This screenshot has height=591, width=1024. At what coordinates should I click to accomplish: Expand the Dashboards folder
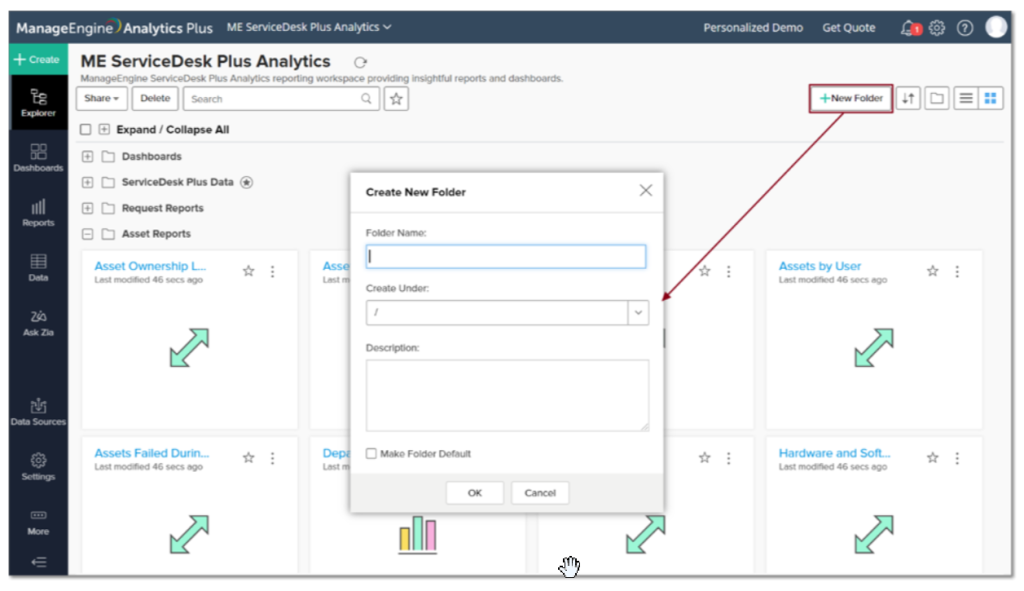coord(87,157)
